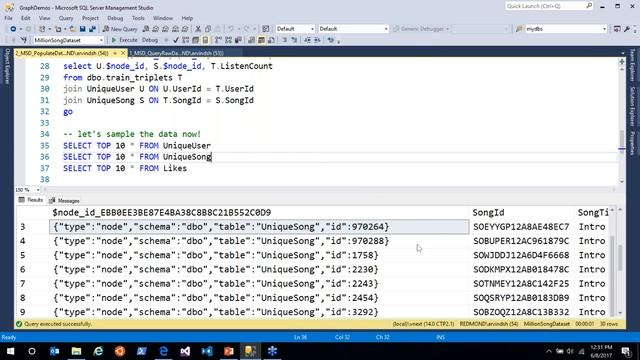The height and width of the screenshot is (360, 640).
Task: Open the Properties side tab
Action: 632,143
